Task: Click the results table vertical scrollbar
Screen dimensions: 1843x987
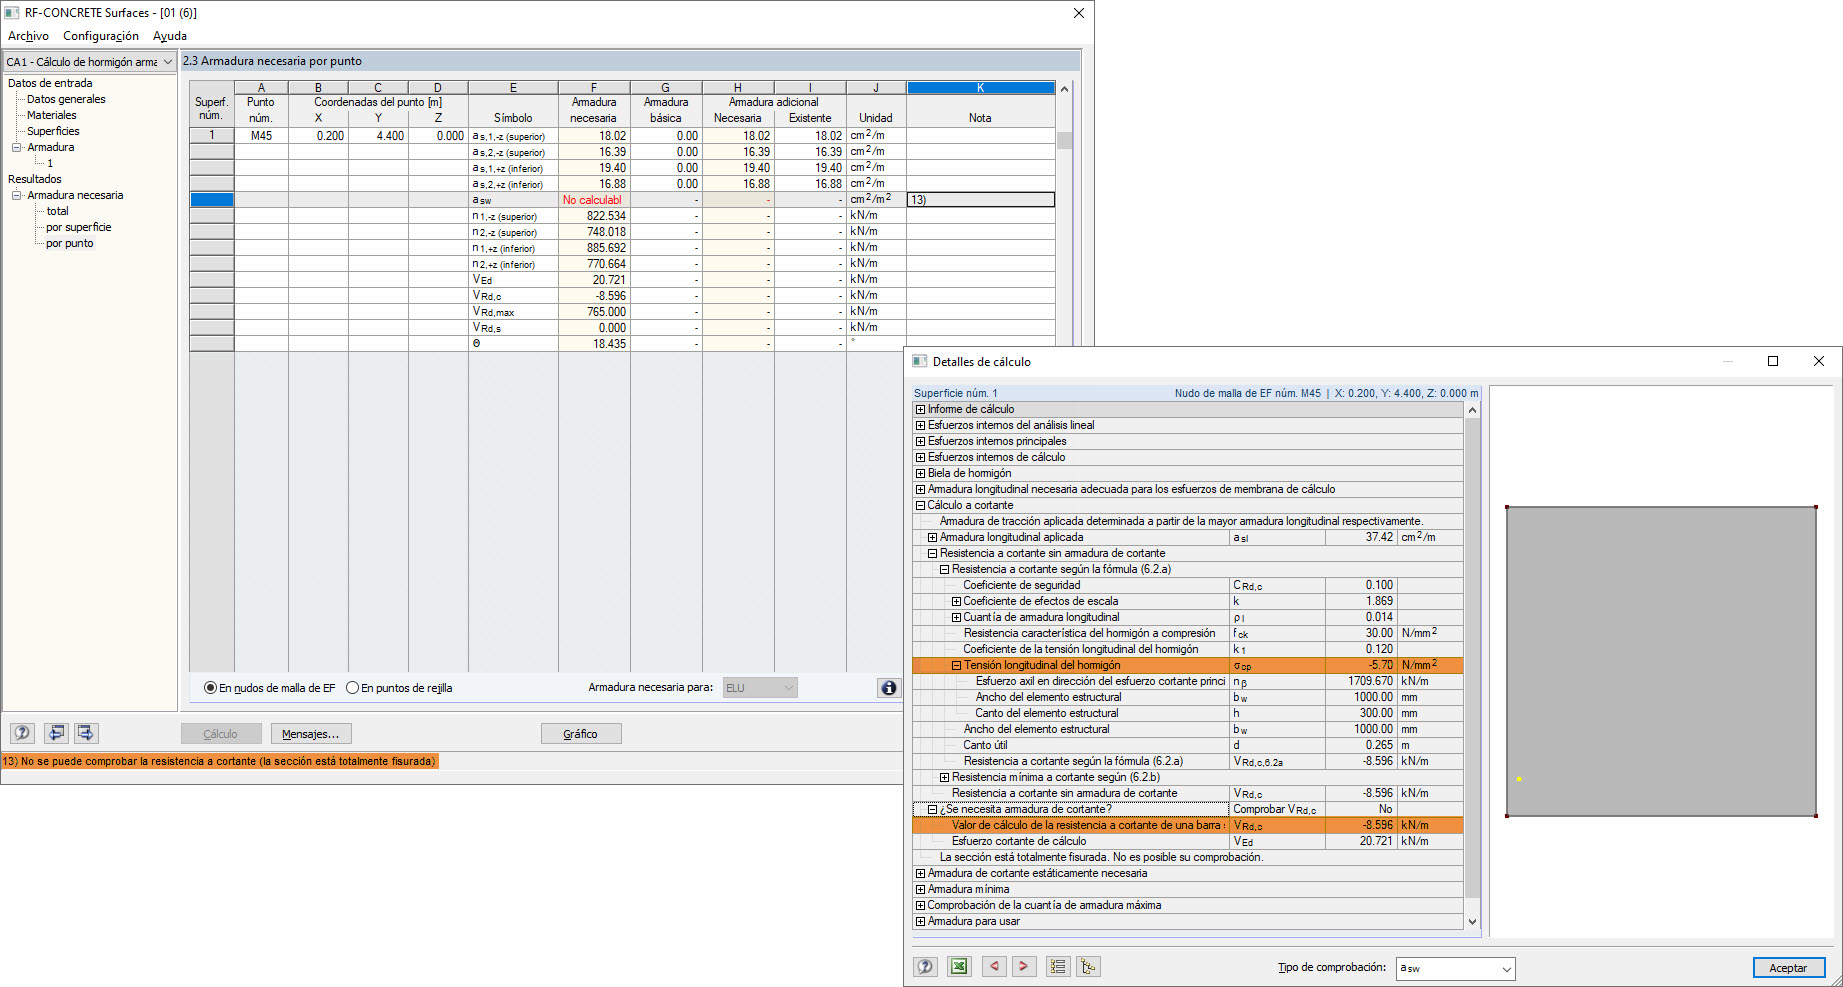Action: (x=1064, y=140)
